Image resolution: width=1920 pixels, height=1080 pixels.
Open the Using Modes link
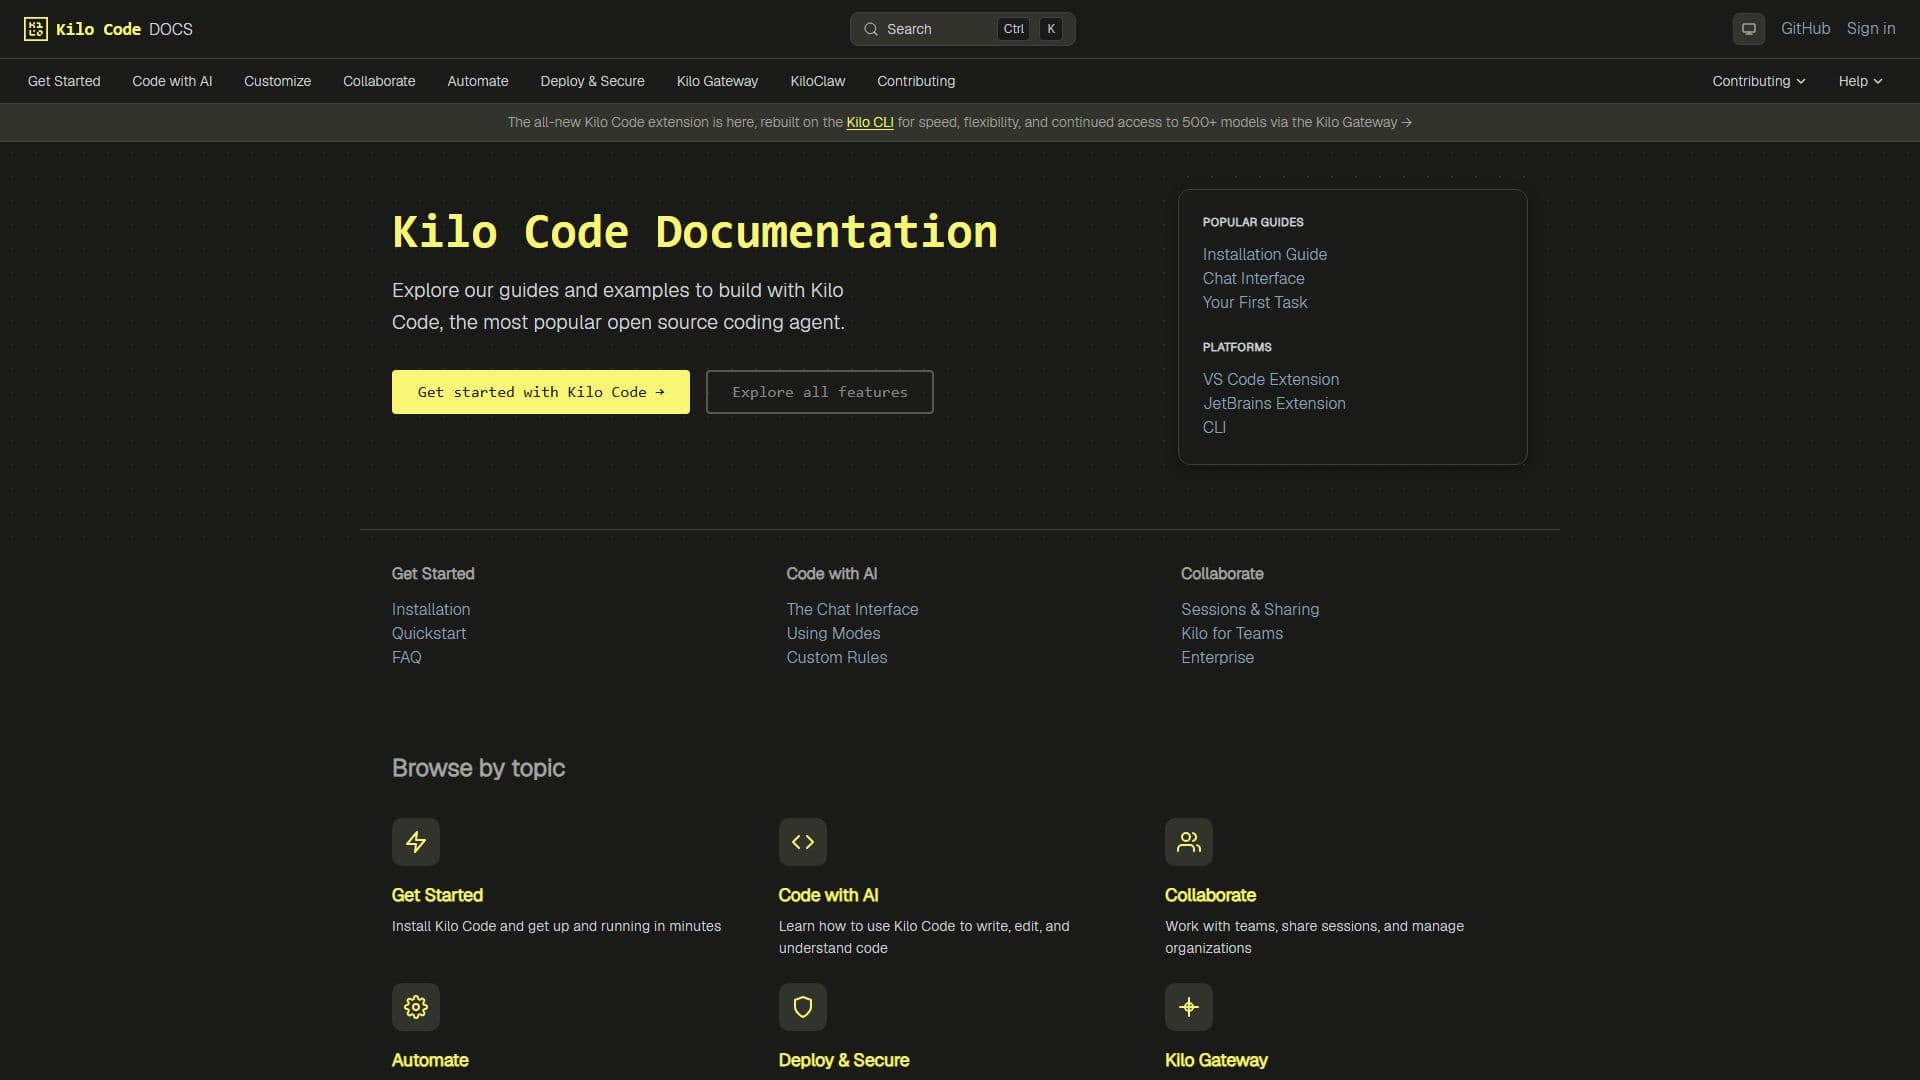(x=833, y=633)
